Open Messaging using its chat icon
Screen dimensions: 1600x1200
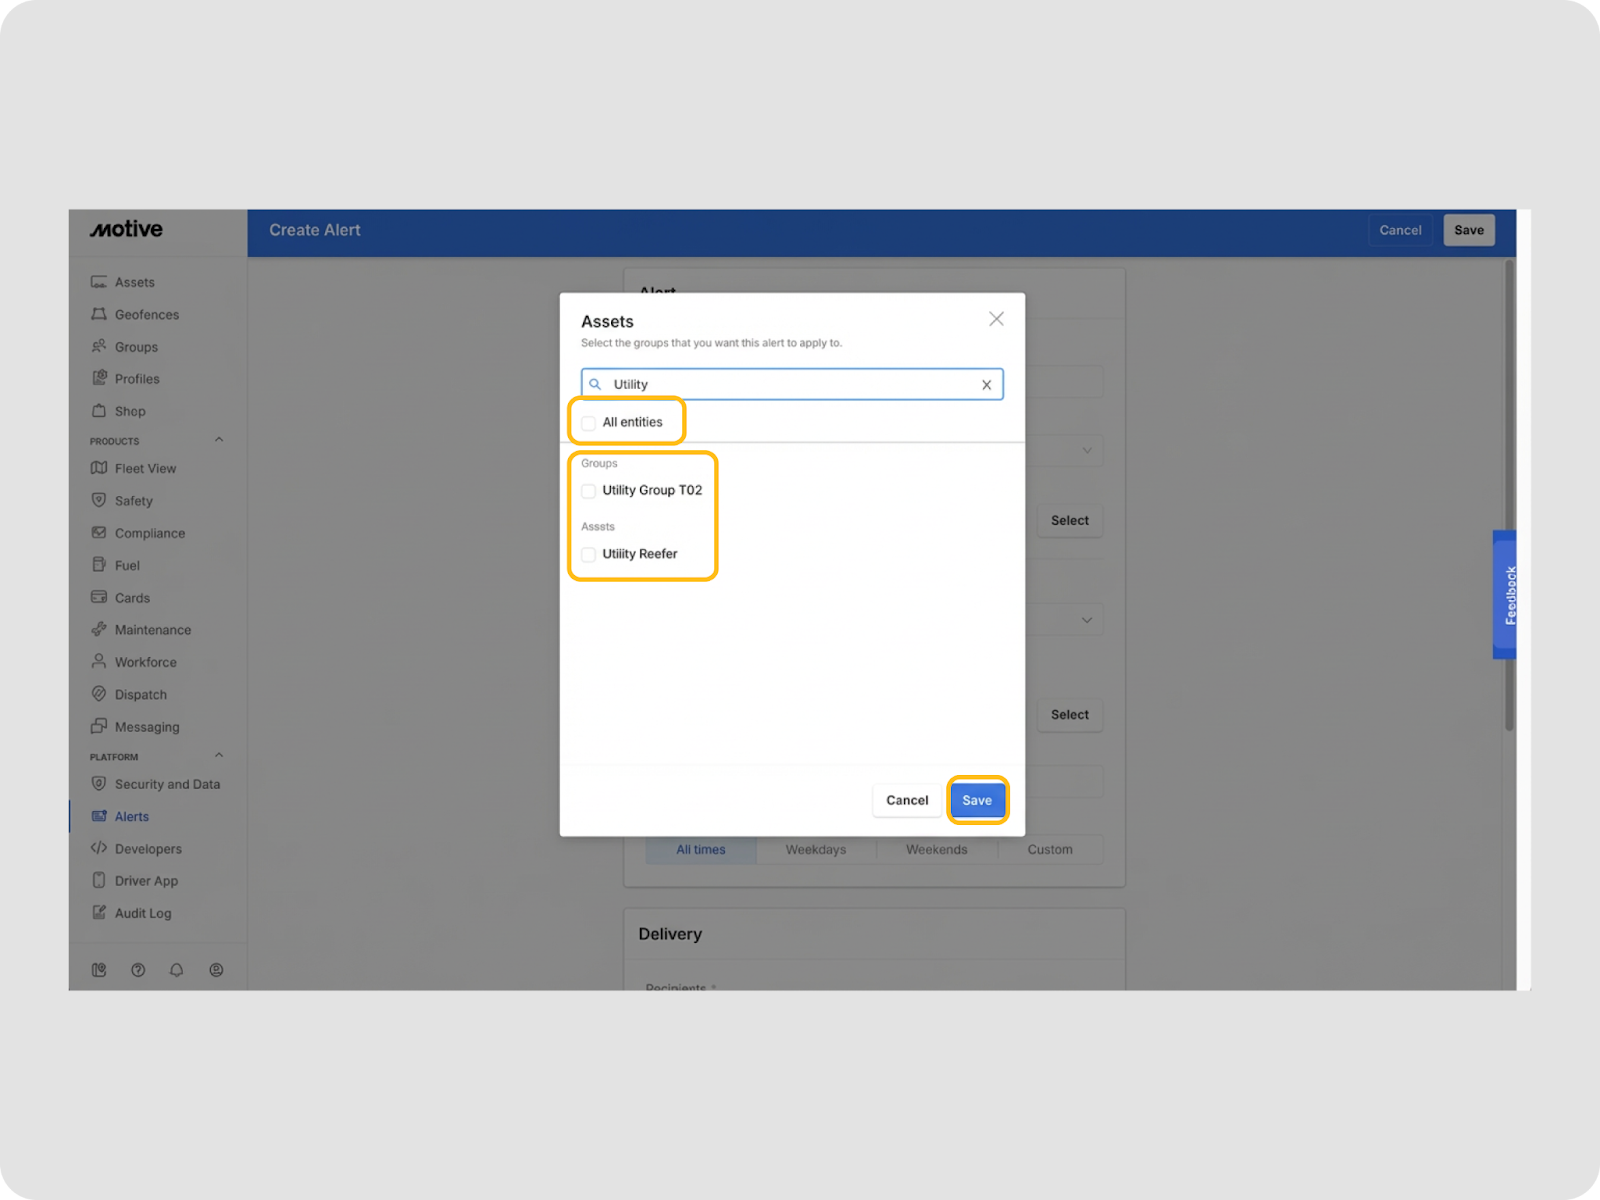99,726
